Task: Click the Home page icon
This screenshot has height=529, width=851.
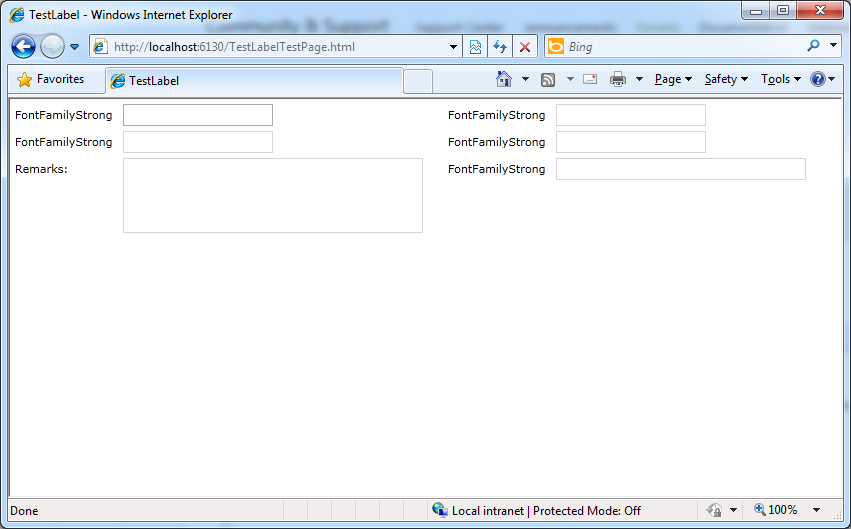Action: (x=504, y=79)
